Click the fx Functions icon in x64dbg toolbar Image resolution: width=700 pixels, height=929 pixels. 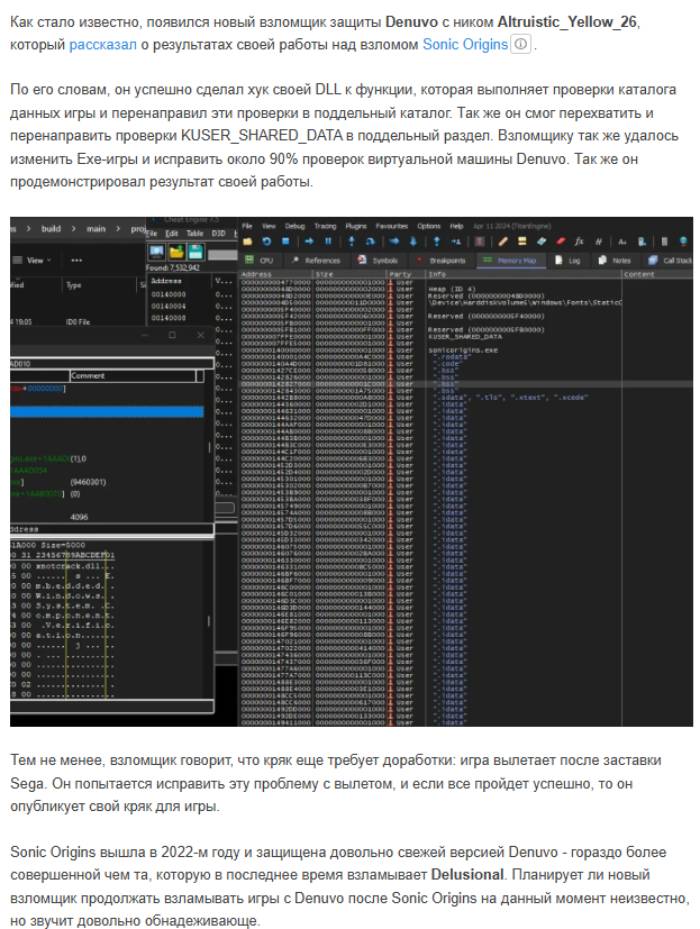pos(579,242)
